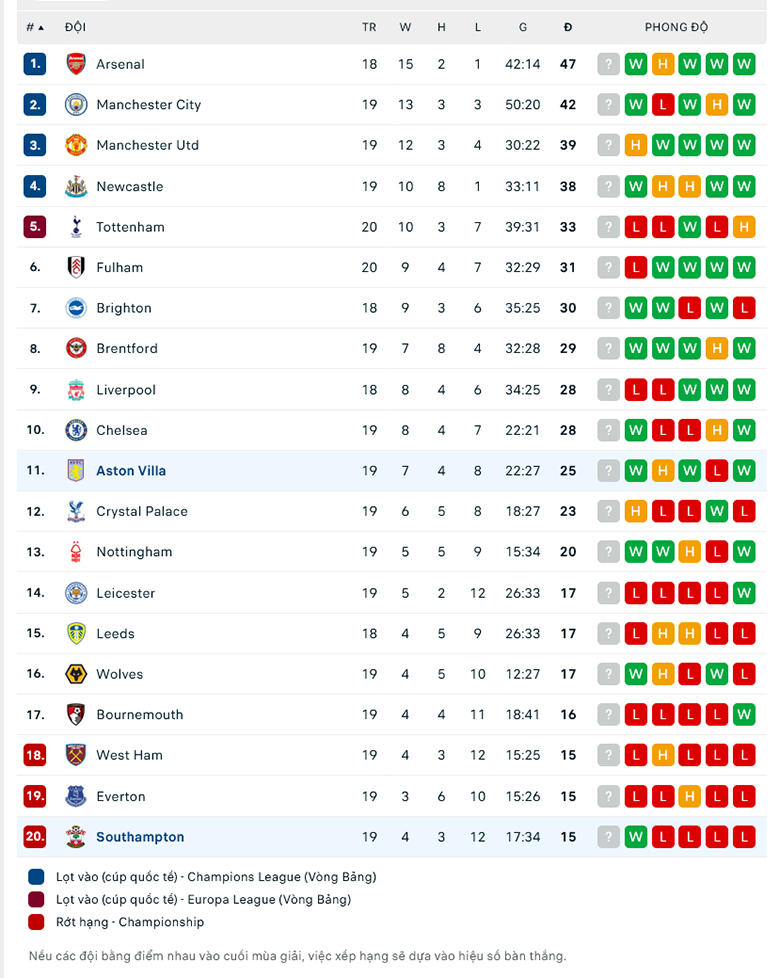Click Newcastle's upcoming match question mark
This screenshot has height=978, width=780.
pos(608,186)
